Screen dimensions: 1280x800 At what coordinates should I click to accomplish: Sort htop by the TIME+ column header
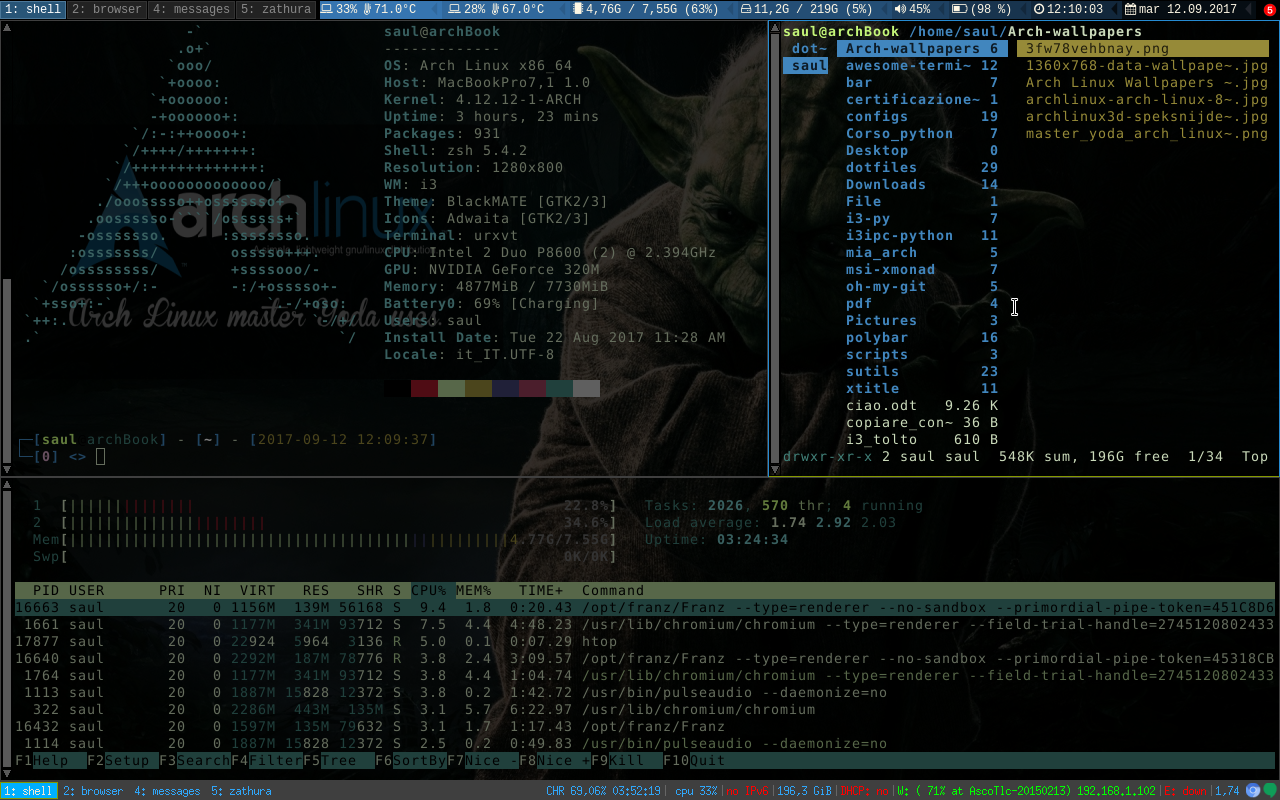coord(541,590)
